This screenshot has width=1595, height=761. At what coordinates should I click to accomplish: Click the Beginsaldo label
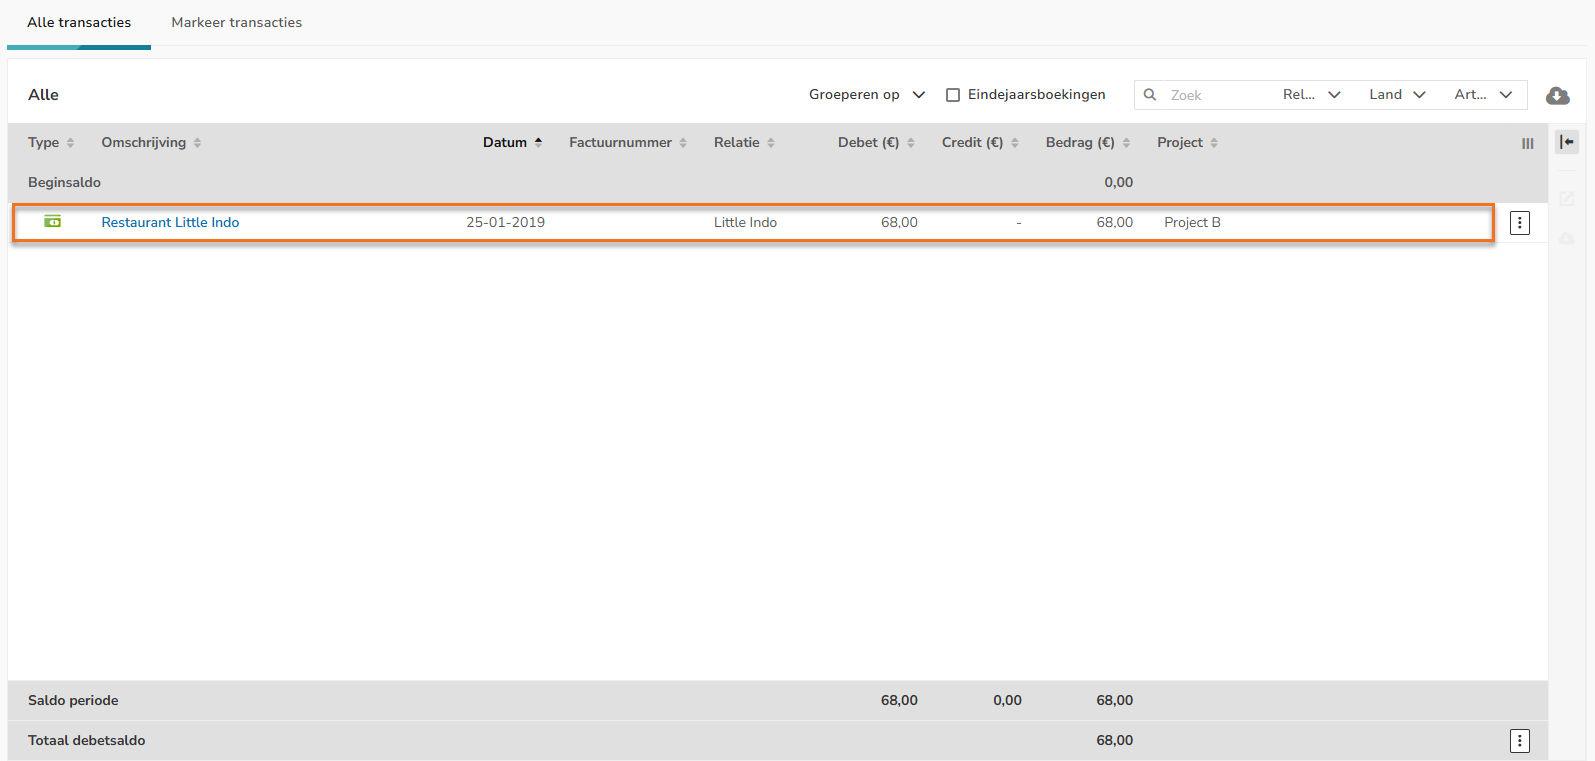[x=64, y=183]
